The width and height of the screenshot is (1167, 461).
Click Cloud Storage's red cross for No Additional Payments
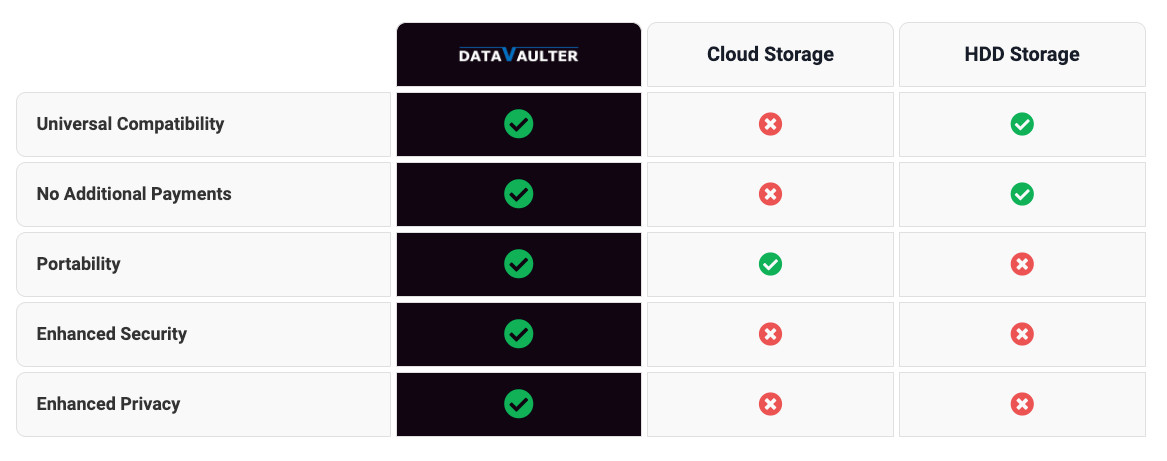click(770, 194)
